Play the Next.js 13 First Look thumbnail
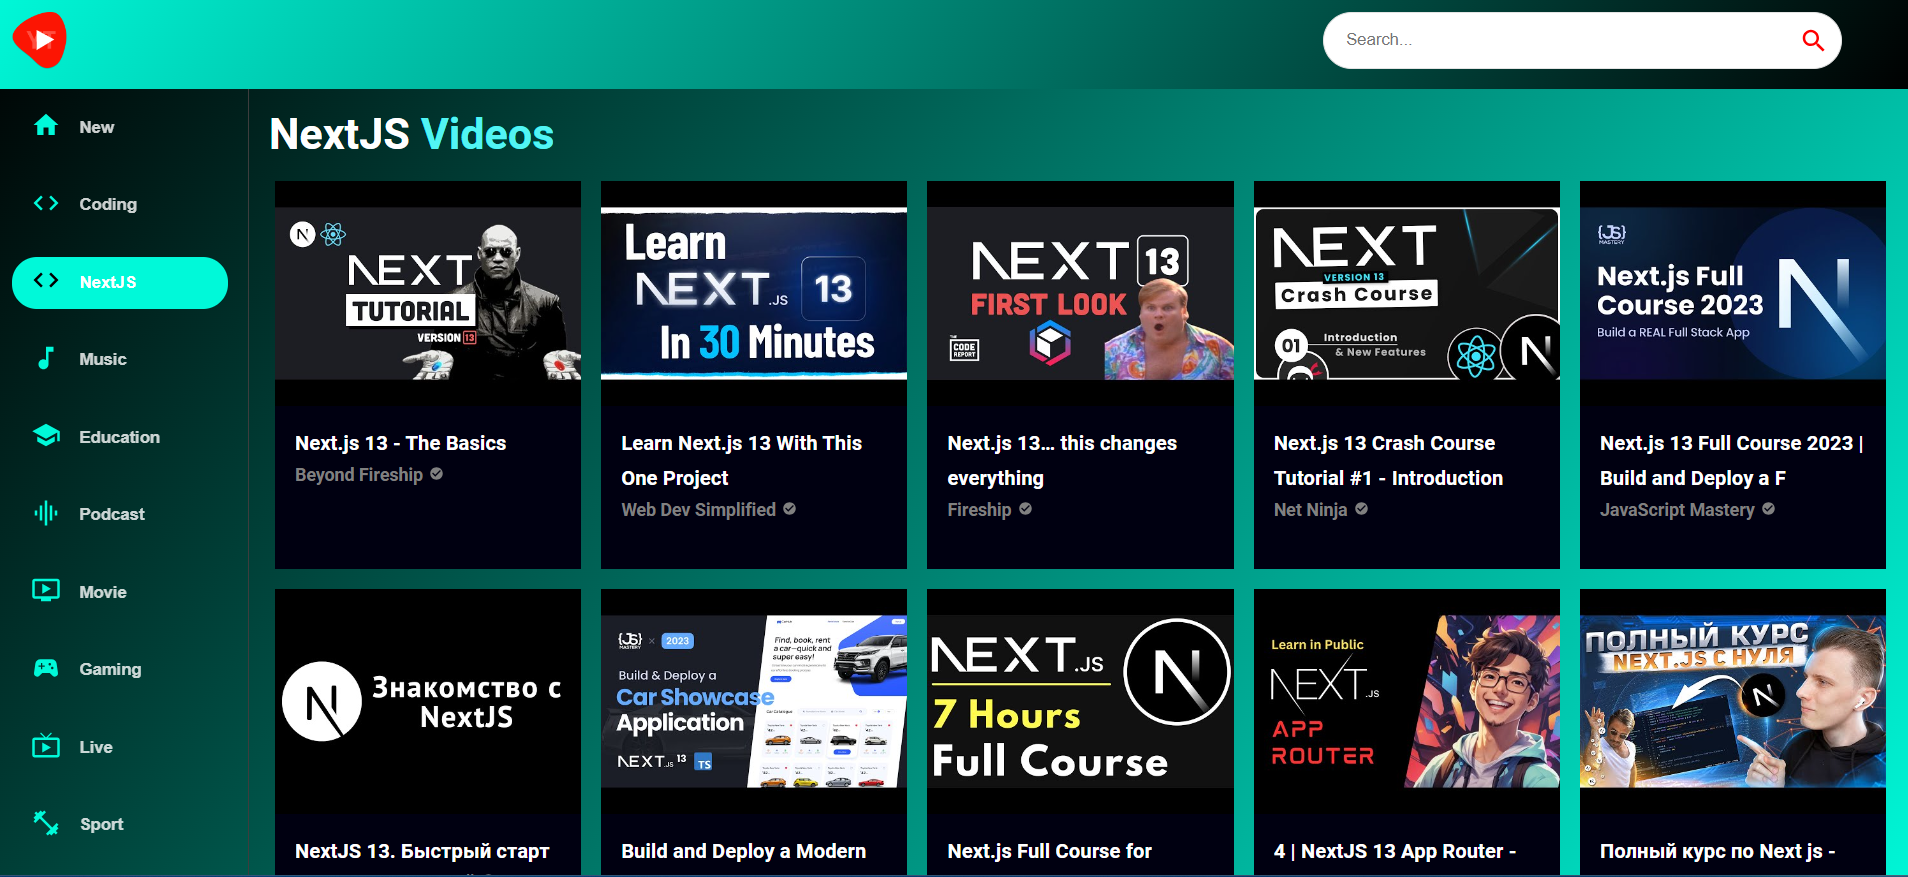This screenshot has height=877, width=1908. point(1080,294)
